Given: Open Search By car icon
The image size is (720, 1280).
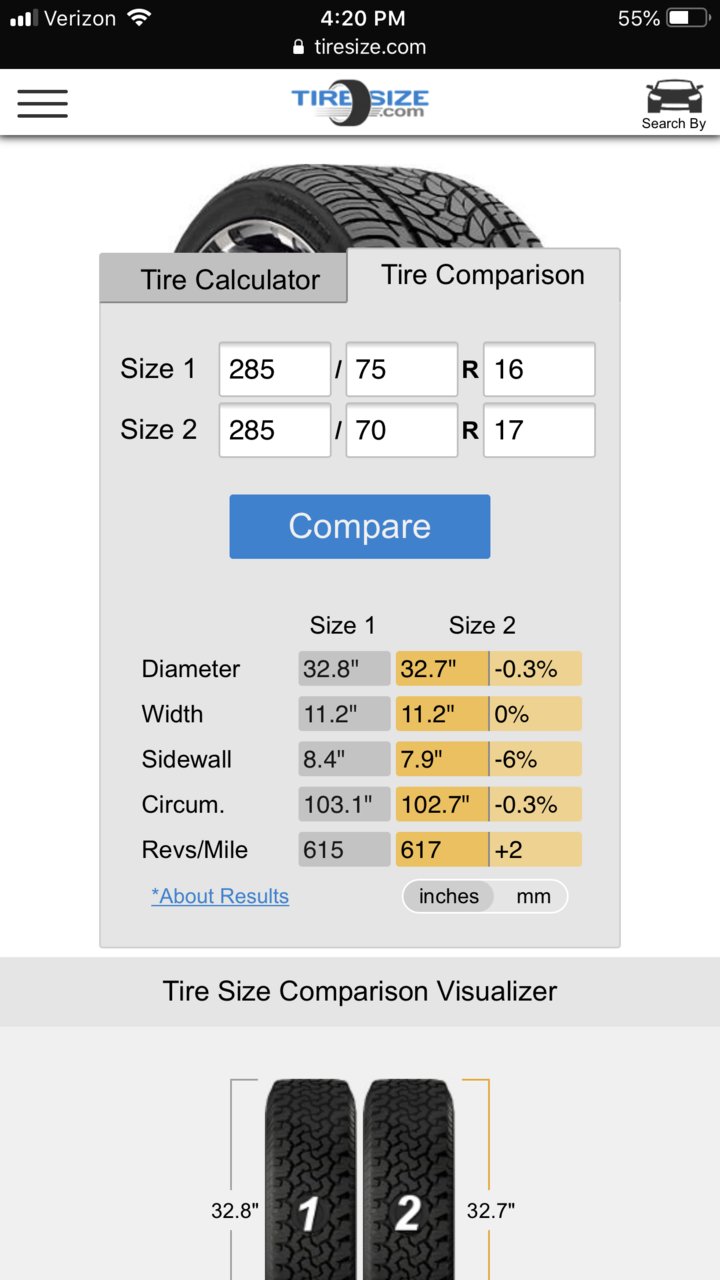Looking at the screenshot, I should (x=674, y=105).
